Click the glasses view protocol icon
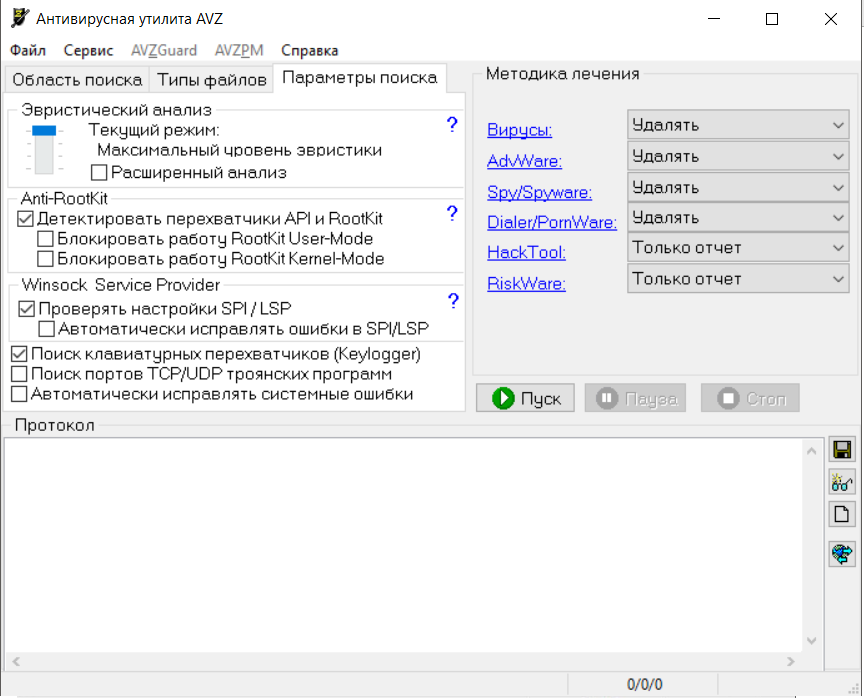This screenshot has height=698, width=864. [x=842, y=482]
